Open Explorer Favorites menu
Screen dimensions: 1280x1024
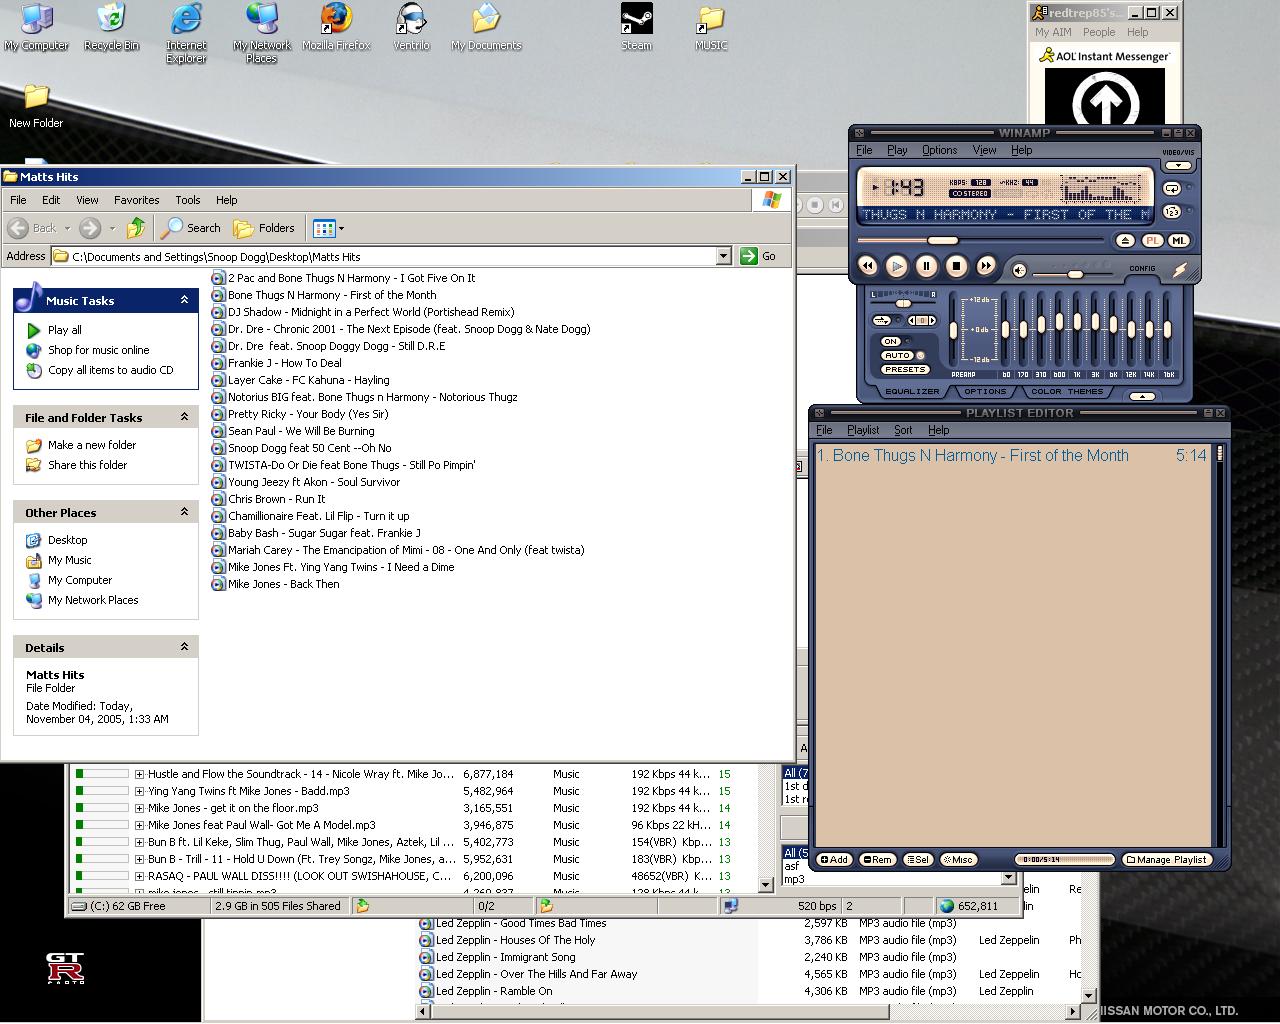pyautogui.click(x=136, y=200)
